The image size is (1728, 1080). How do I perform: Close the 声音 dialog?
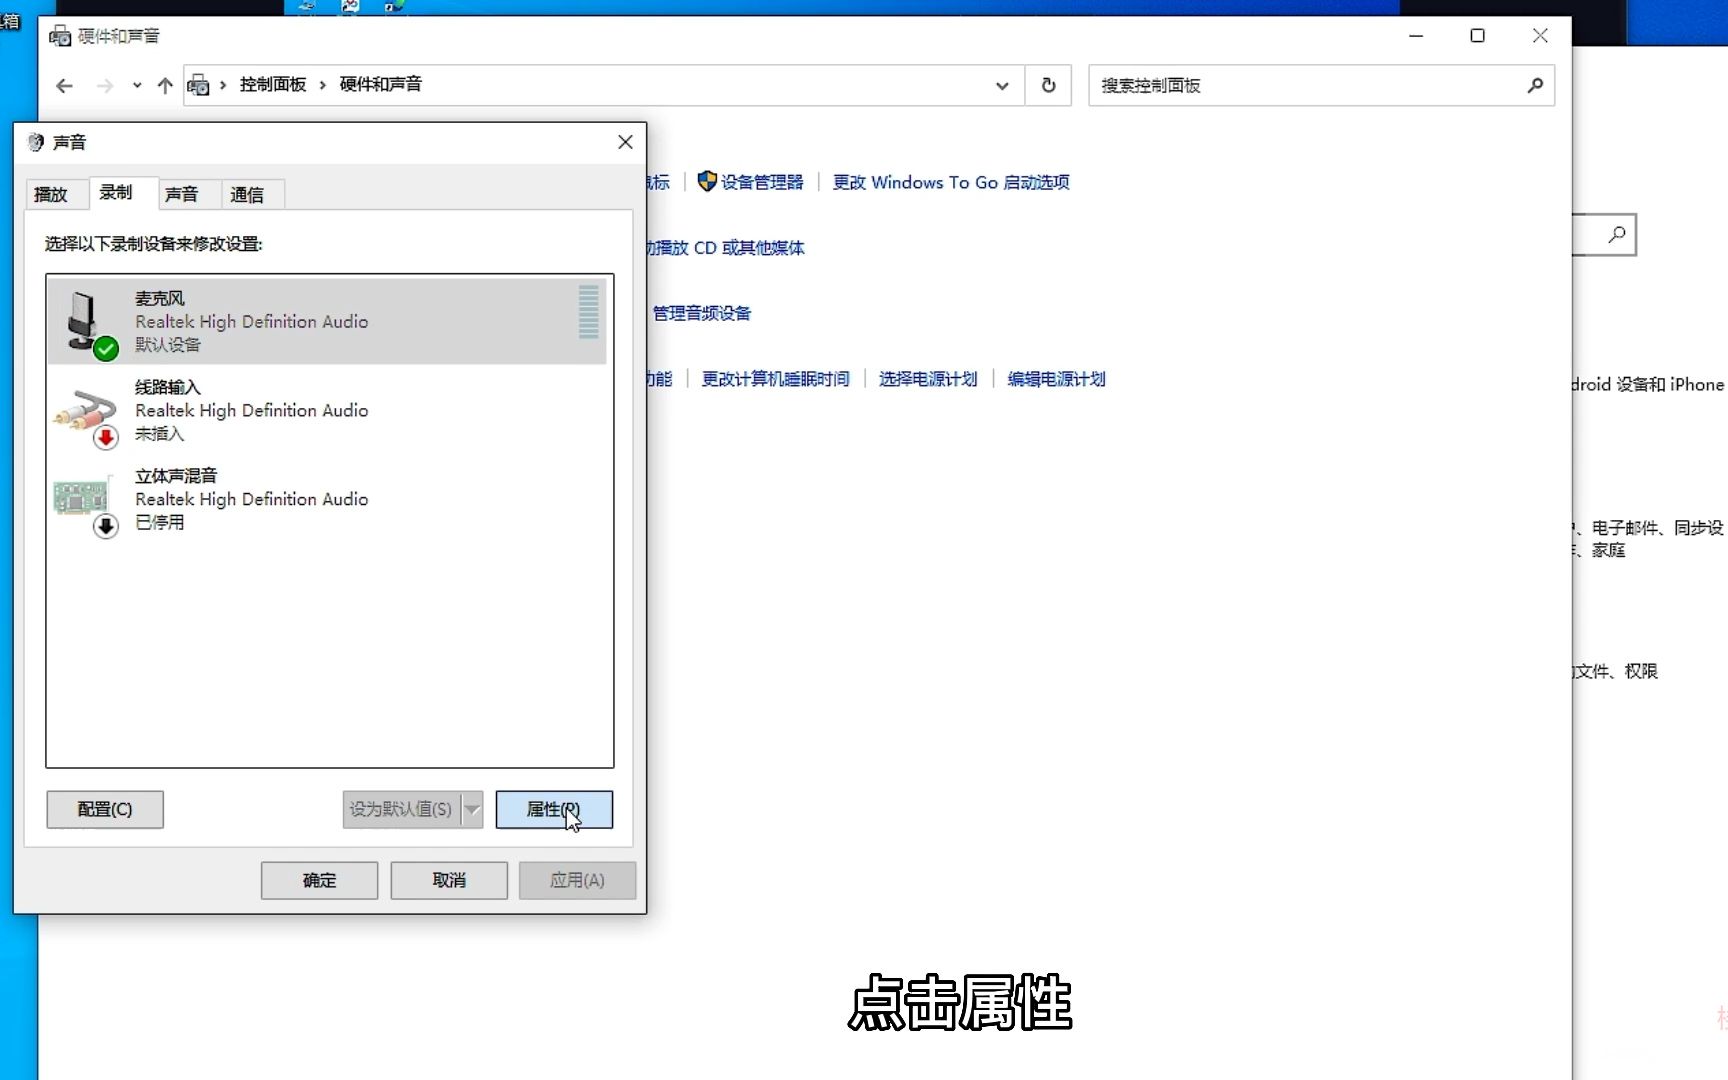[x=625, y=142]
